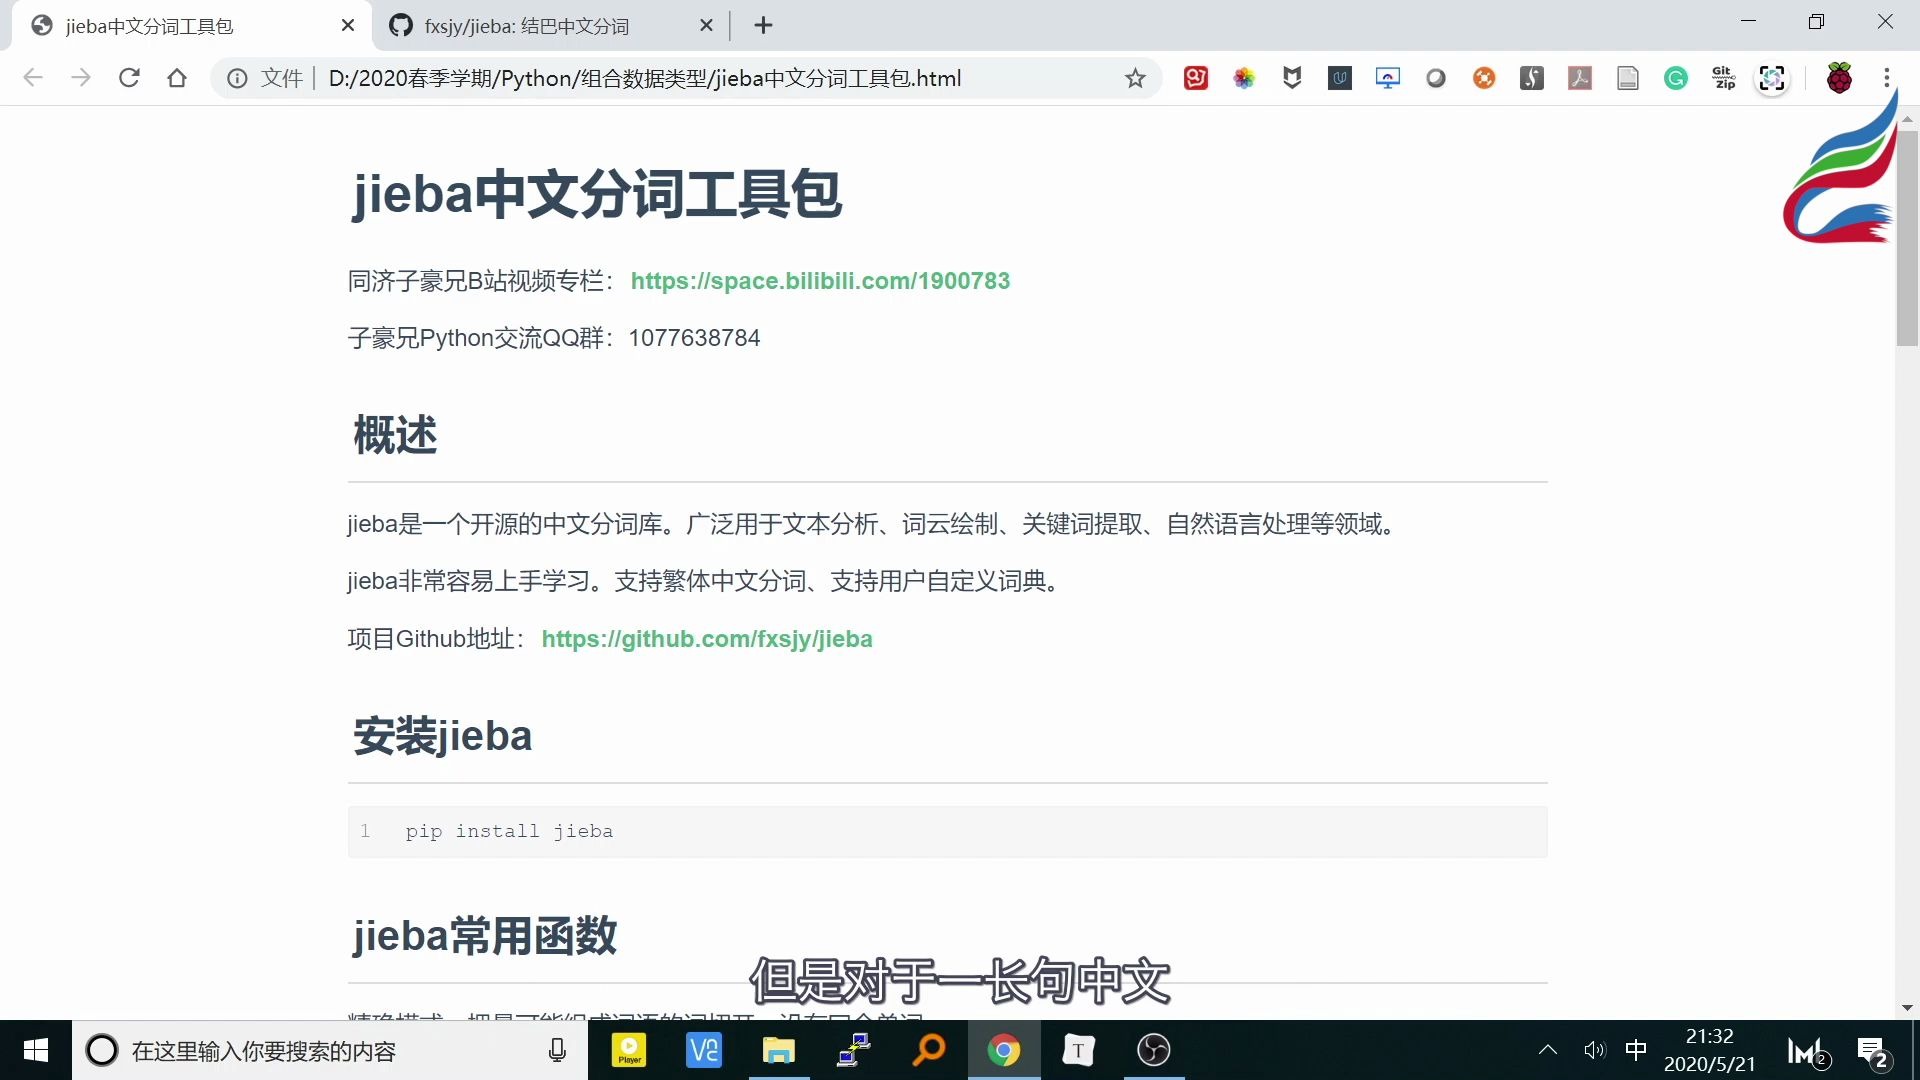The height and width of the screenshot is (1080, 1920).
Task: Click the 概述 section heading
Action: [395, 435]
